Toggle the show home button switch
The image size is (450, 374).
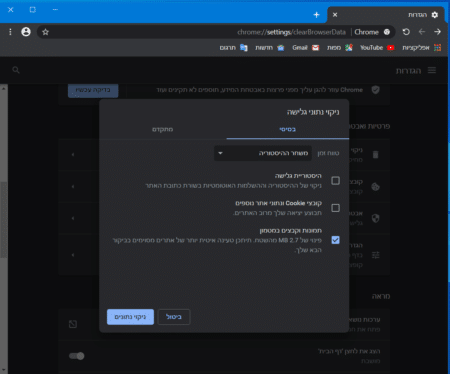point(77,356)
